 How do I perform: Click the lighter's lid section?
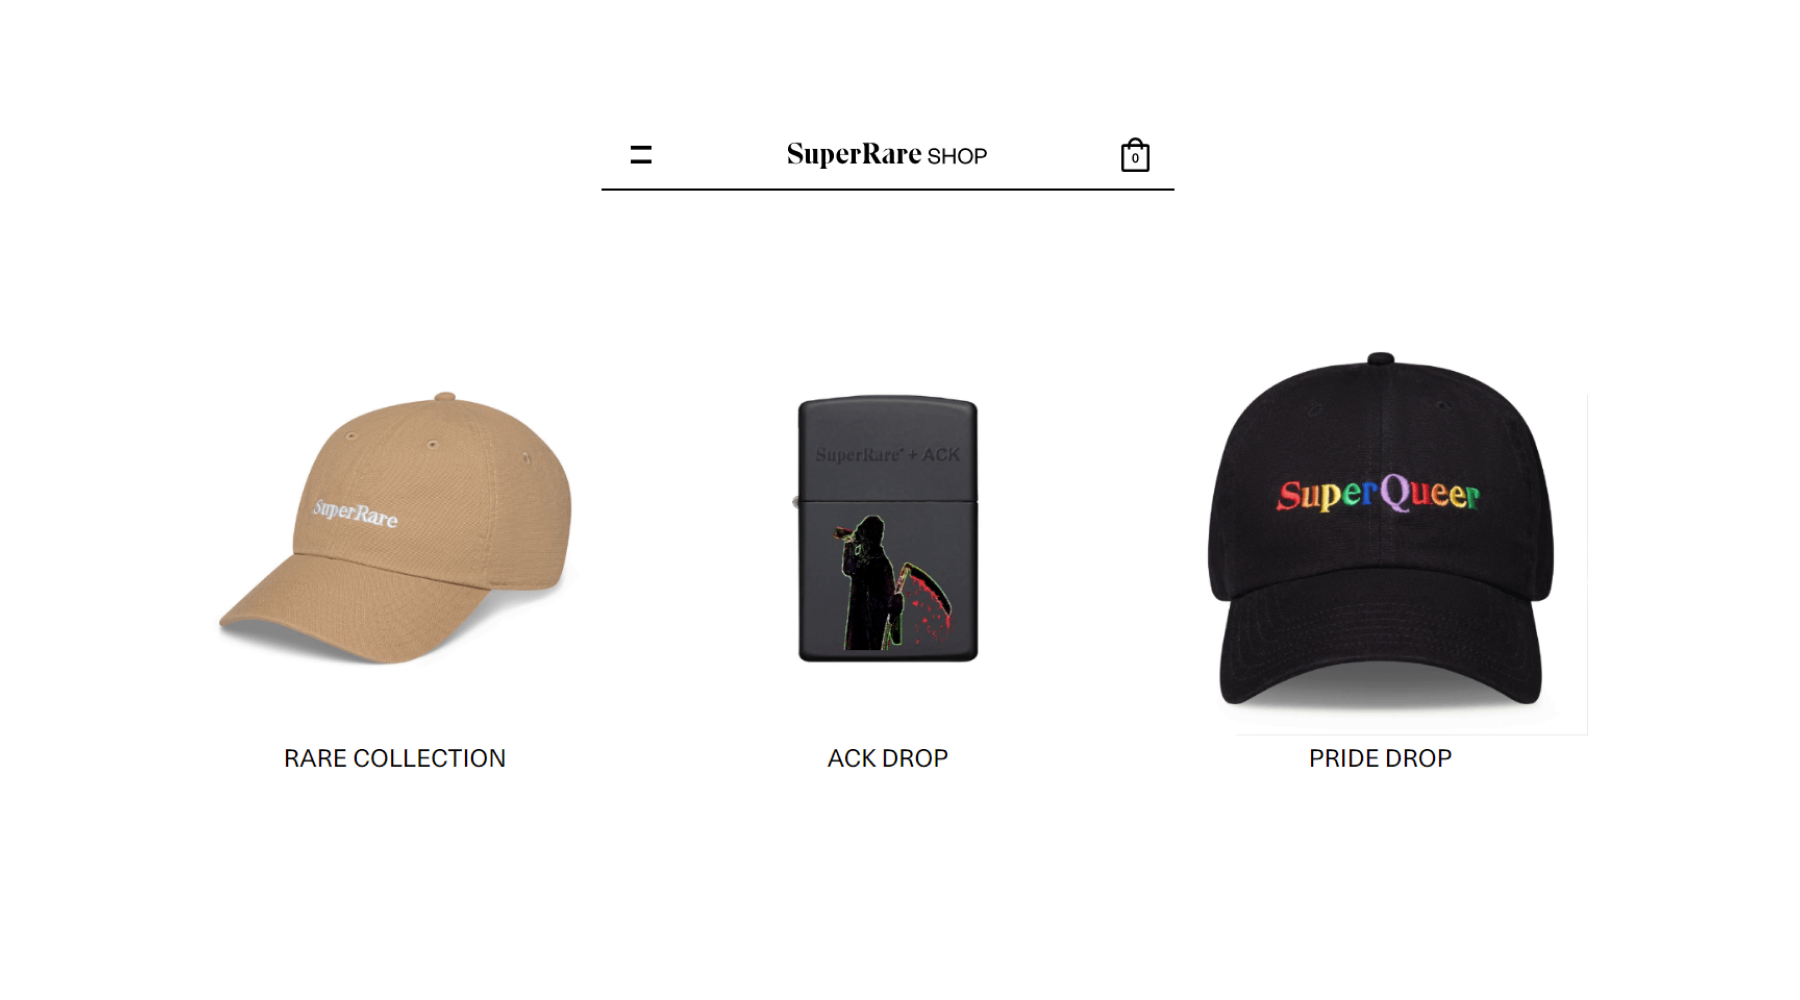click(888, 448)
